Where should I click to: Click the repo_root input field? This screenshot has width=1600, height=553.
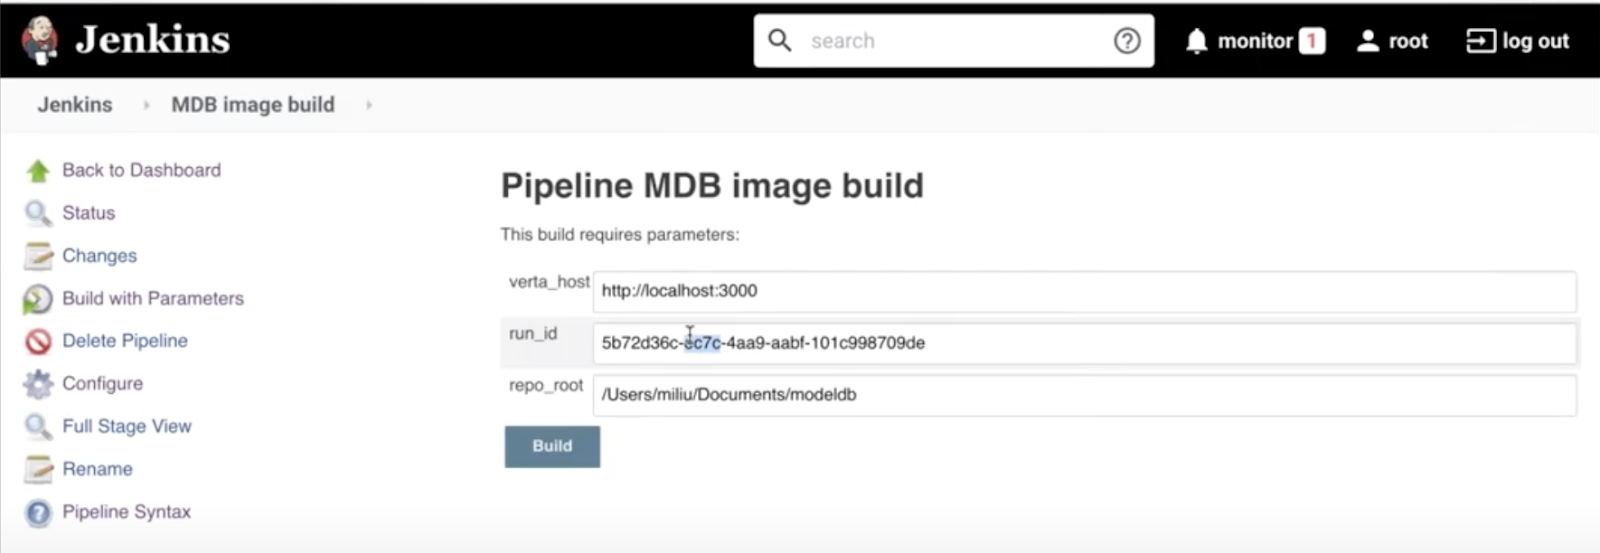click(x=1085, y=395)
